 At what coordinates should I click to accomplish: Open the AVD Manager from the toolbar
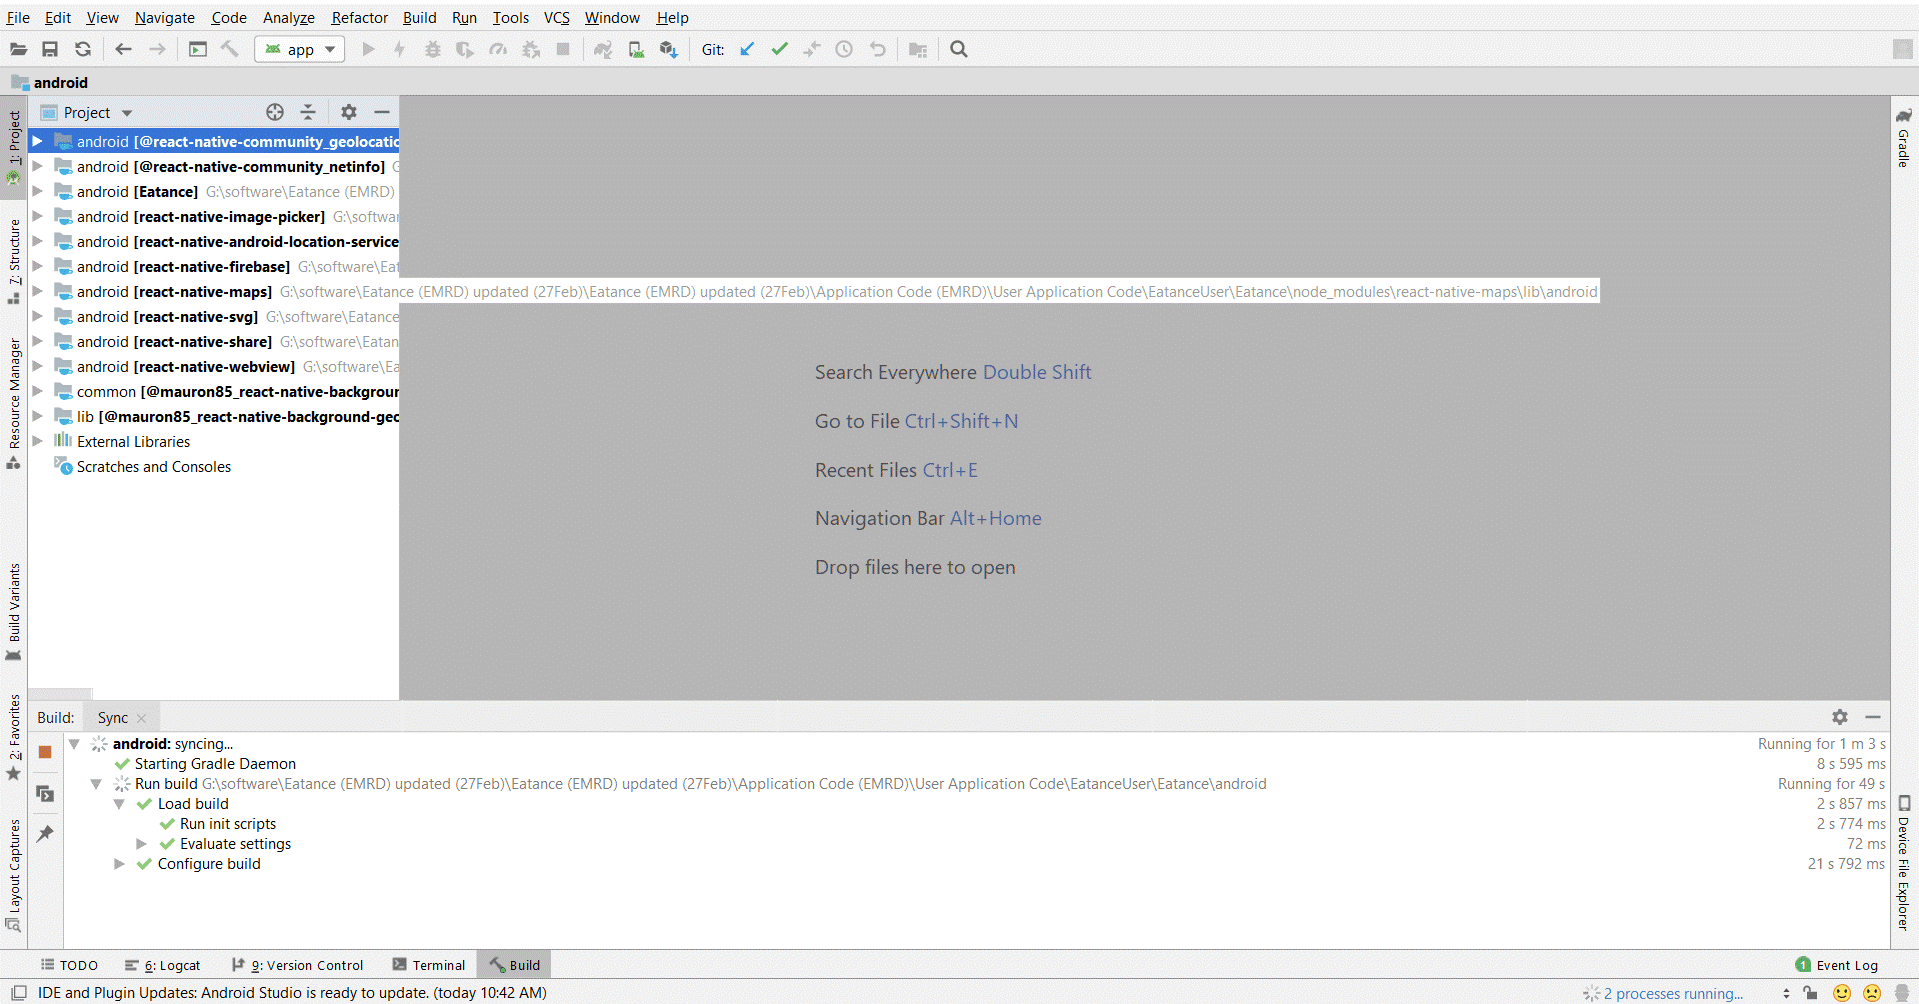click(636, 49)
